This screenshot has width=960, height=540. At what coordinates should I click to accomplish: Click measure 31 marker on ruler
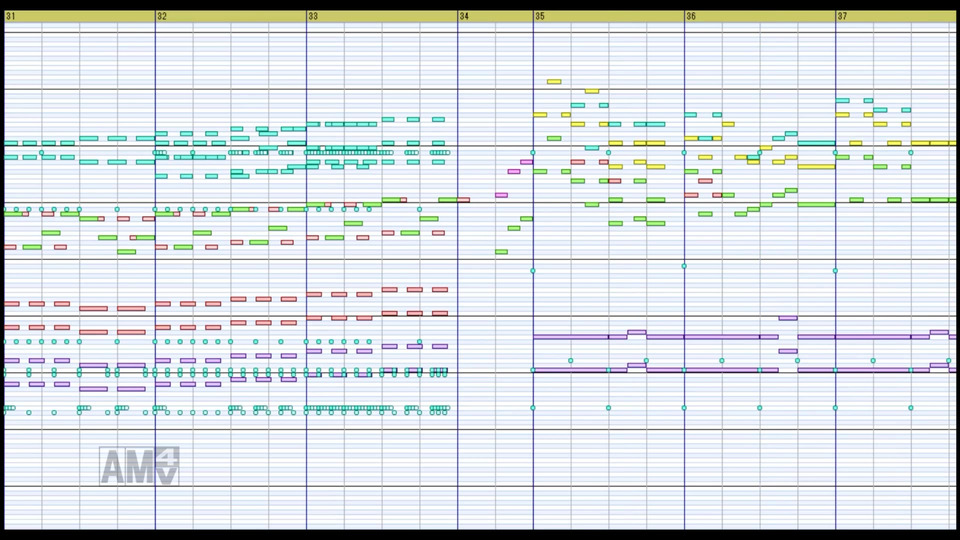tap(10, 17)
